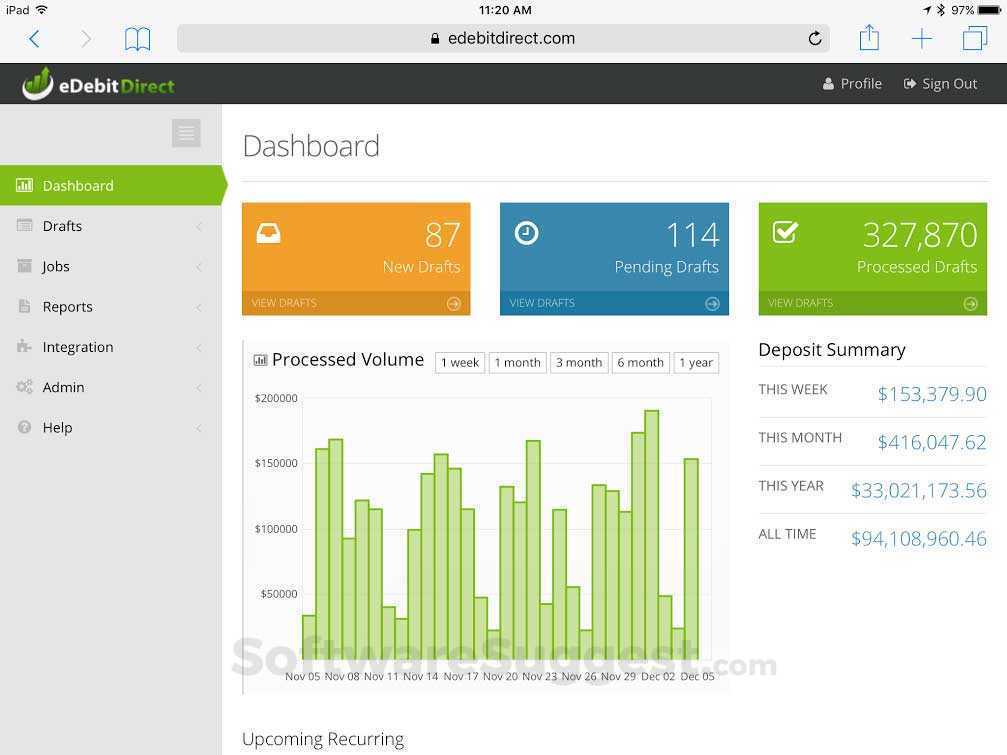Image resolution: width=1007 pixels, height=755 pixels.
Task: Open Admin settings via the gear icon
Action: [24, 387]
